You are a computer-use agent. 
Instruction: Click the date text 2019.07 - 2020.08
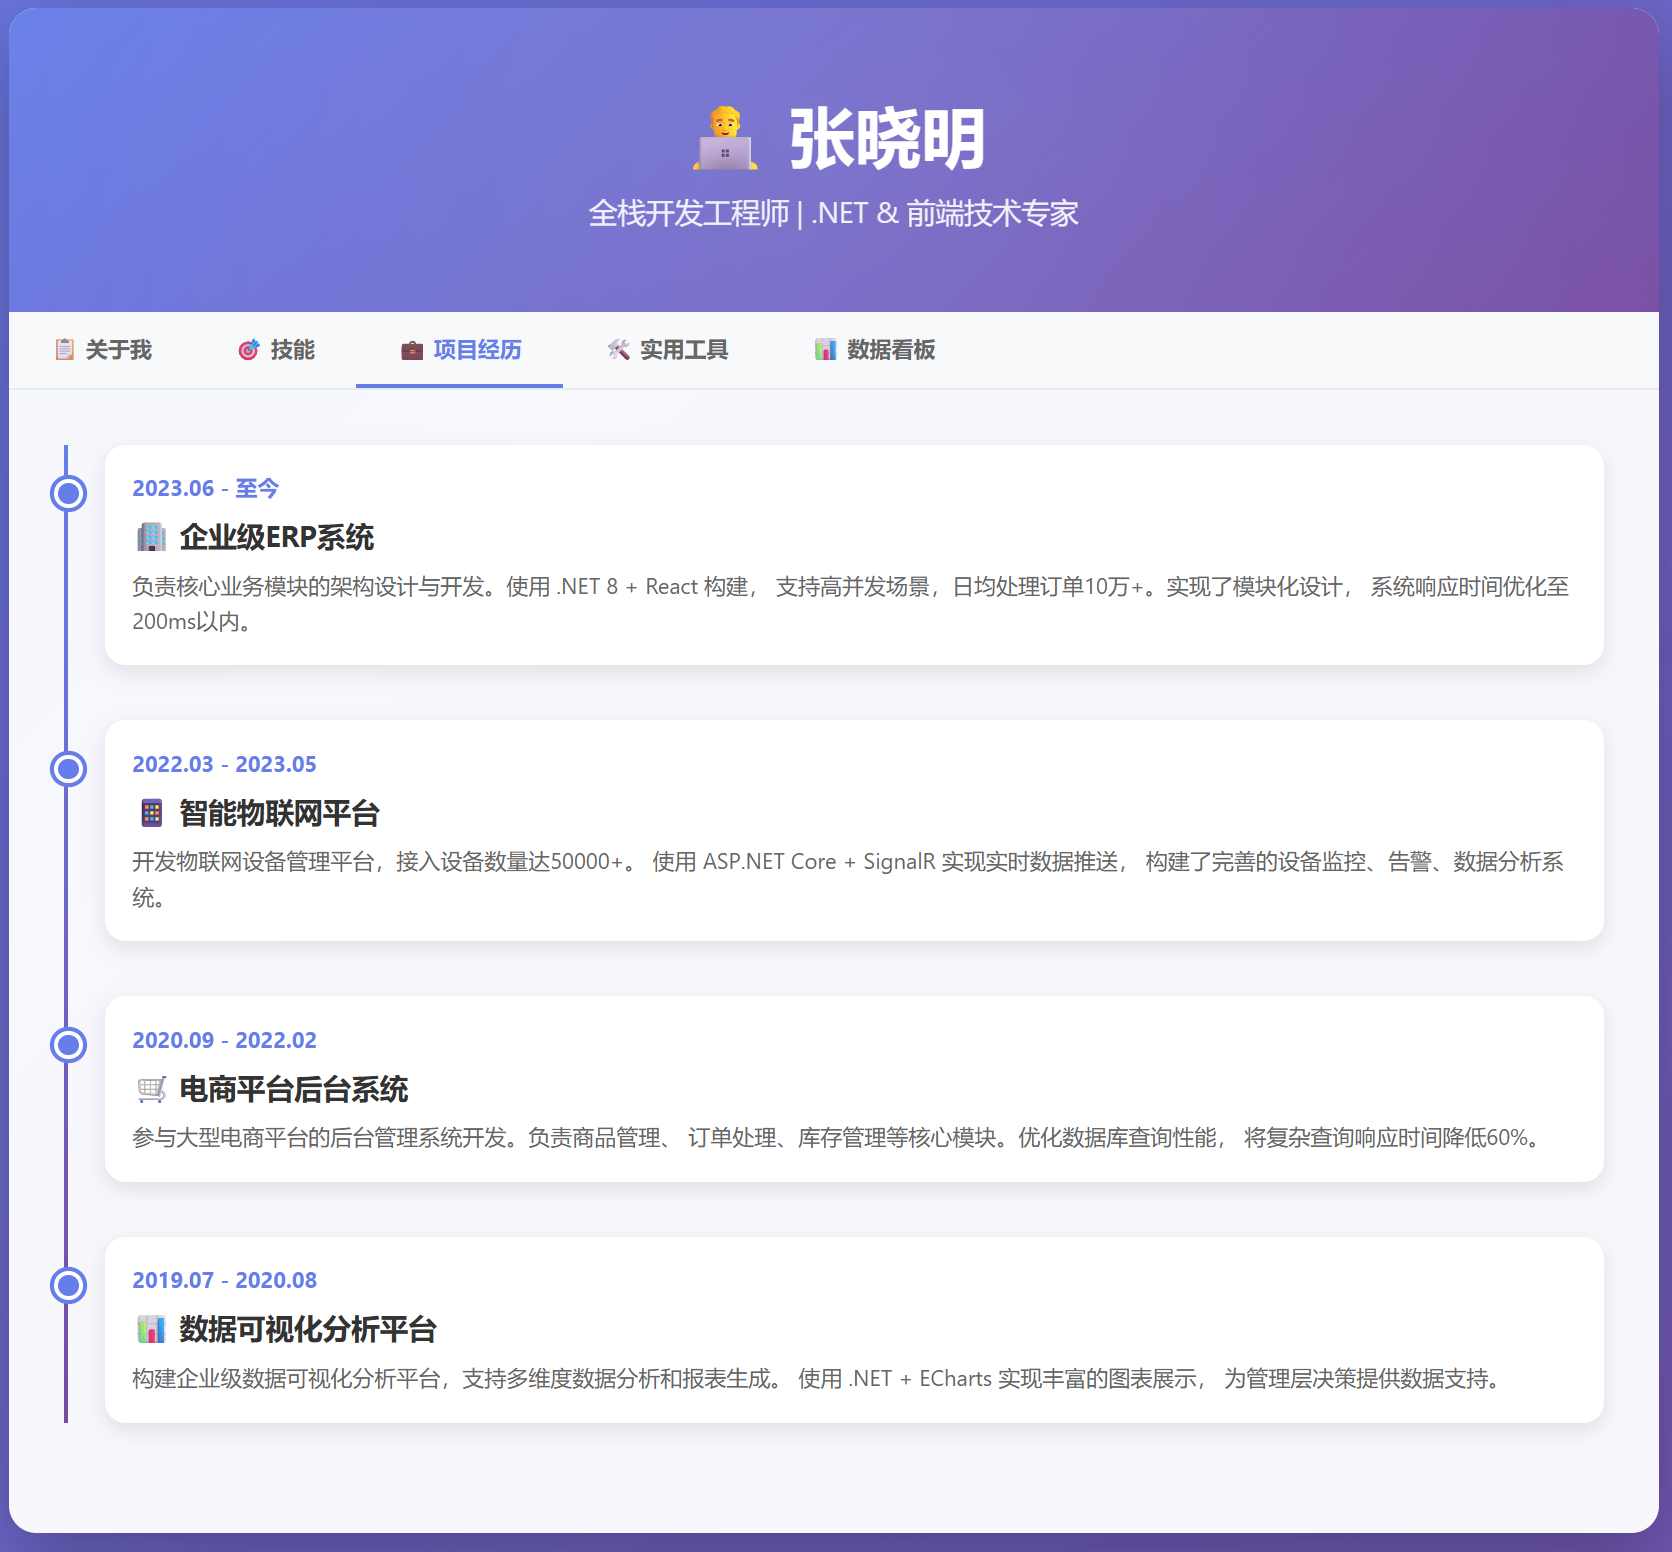224,1280
